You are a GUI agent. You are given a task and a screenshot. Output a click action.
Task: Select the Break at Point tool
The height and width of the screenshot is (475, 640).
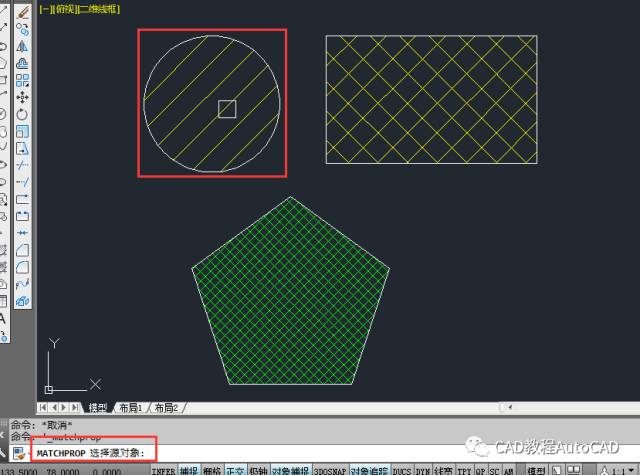click(22, 199)
